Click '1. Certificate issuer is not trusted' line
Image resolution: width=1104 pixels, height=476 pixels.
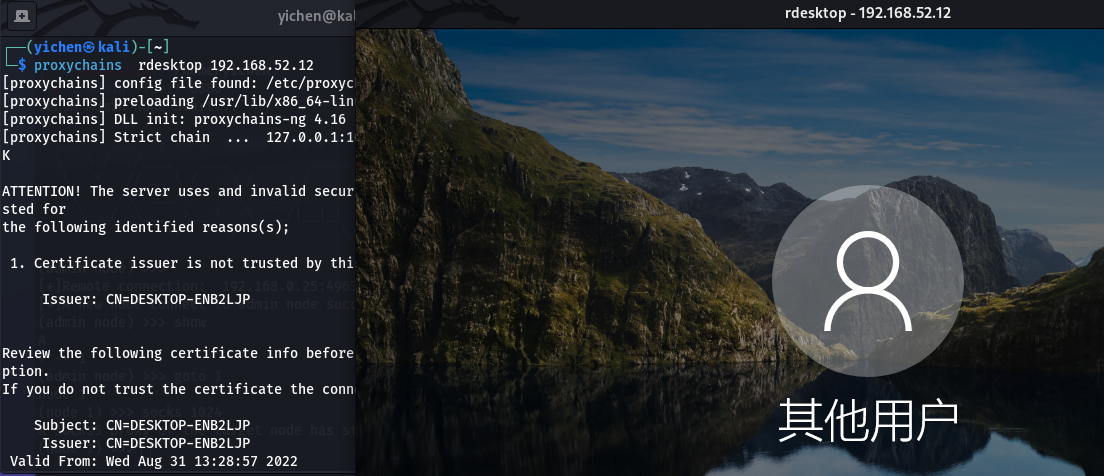tap(183, 263)
